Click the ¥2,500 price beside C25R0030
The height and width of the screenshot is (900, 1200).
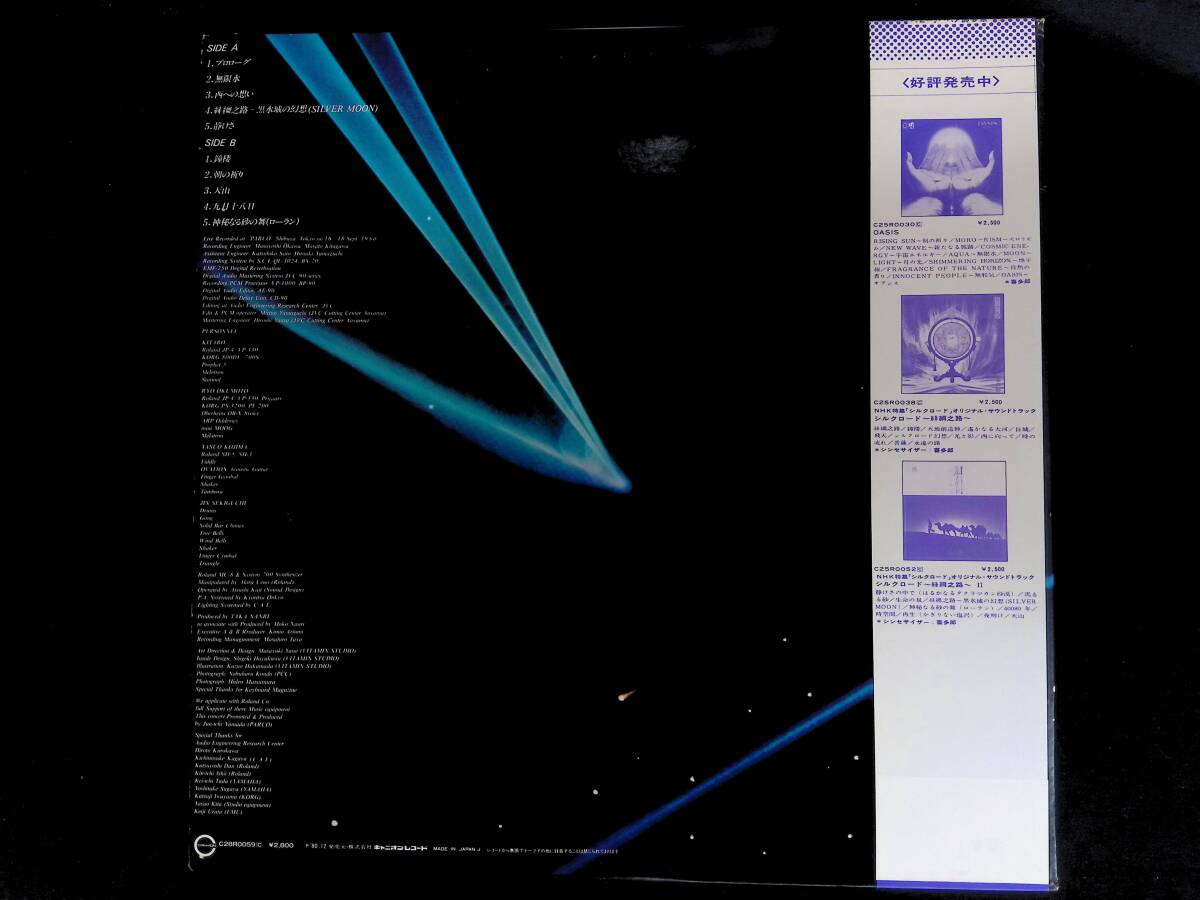[x=989, y=224]
